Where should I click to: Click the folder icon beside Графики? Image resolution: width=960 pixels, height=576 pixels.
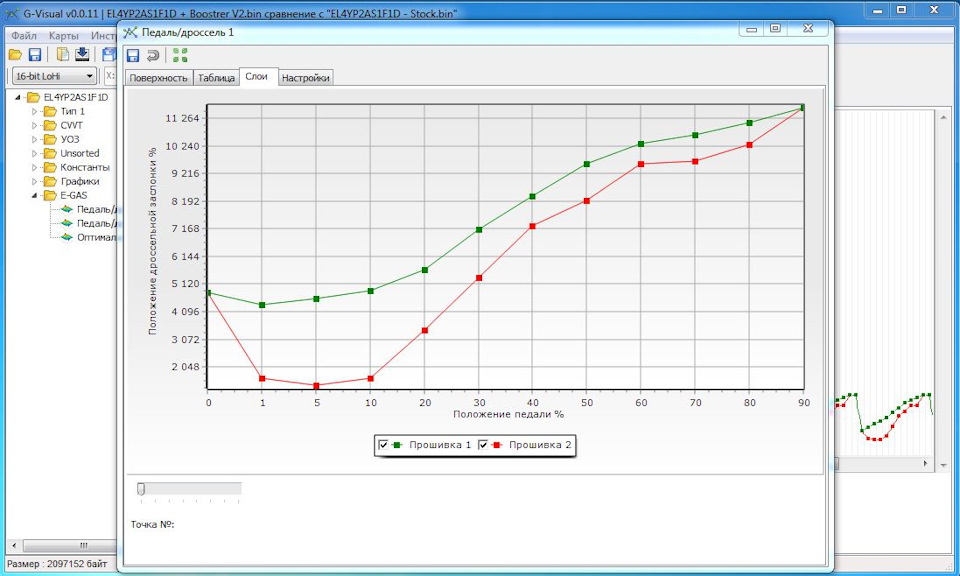(x=50, y=182)
